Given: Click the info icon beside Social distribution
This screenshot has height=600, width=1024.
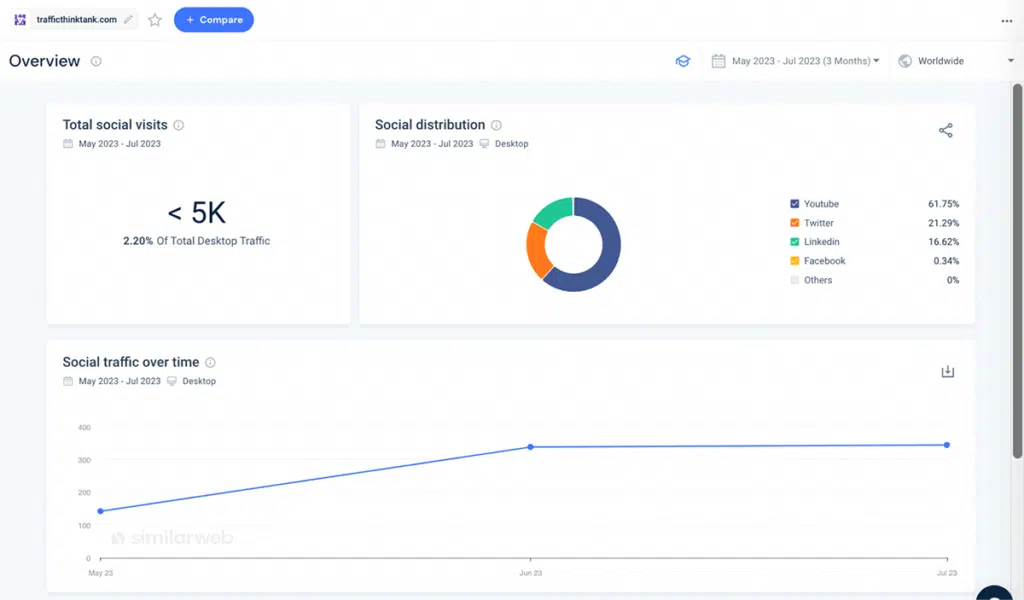Looking at the screenshot, I should click(x=496, y=125).
